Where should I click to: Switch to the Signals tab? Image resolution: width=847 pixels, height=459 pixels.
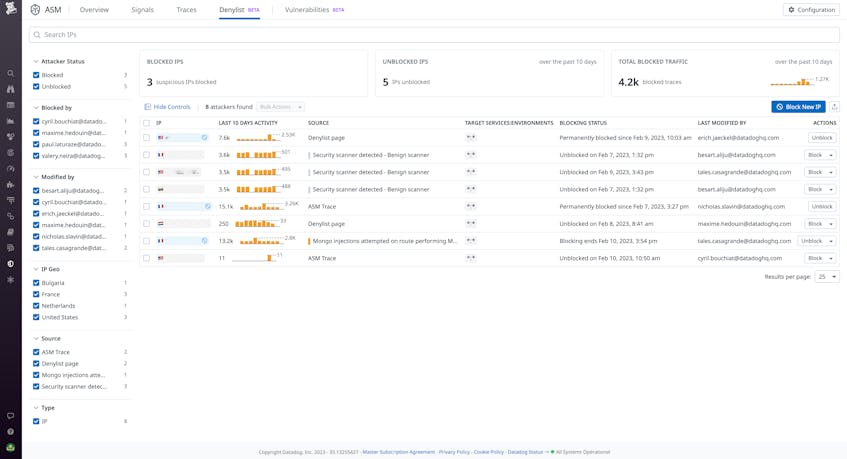coord(143,10)
